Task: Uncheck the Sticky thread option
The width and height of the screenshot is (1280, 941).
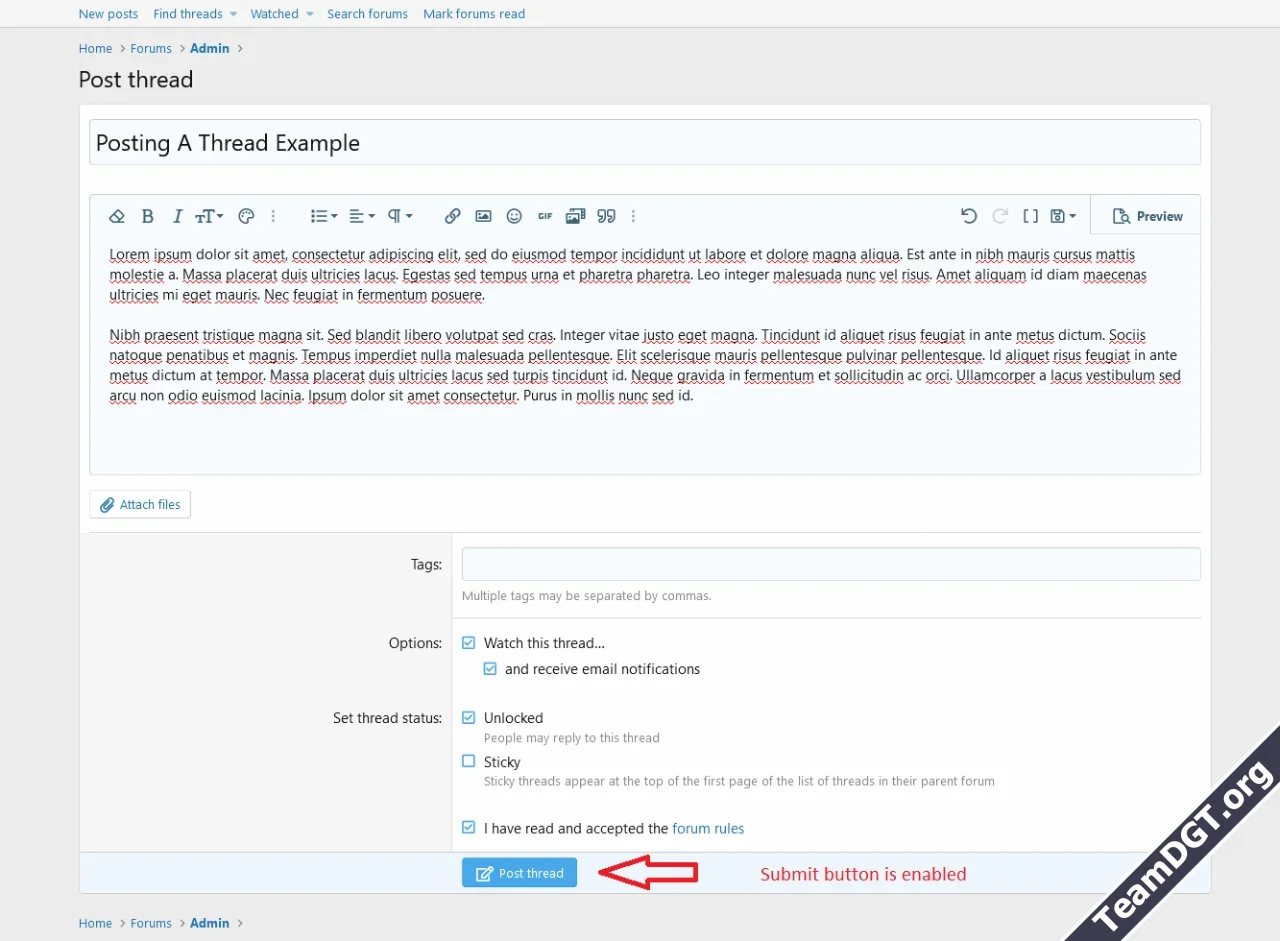Action: 468,761
